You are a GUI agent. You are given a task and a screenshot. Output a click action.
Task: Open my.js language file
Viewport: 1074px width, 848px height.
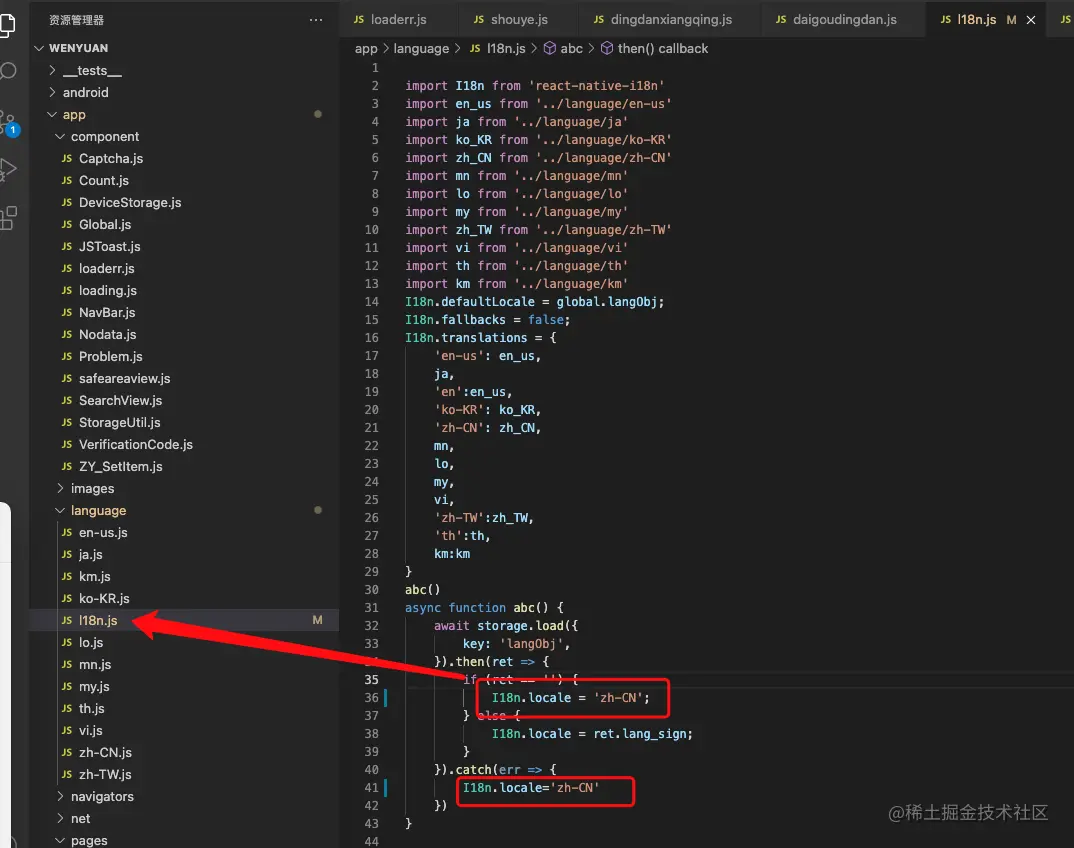(94, 686)
